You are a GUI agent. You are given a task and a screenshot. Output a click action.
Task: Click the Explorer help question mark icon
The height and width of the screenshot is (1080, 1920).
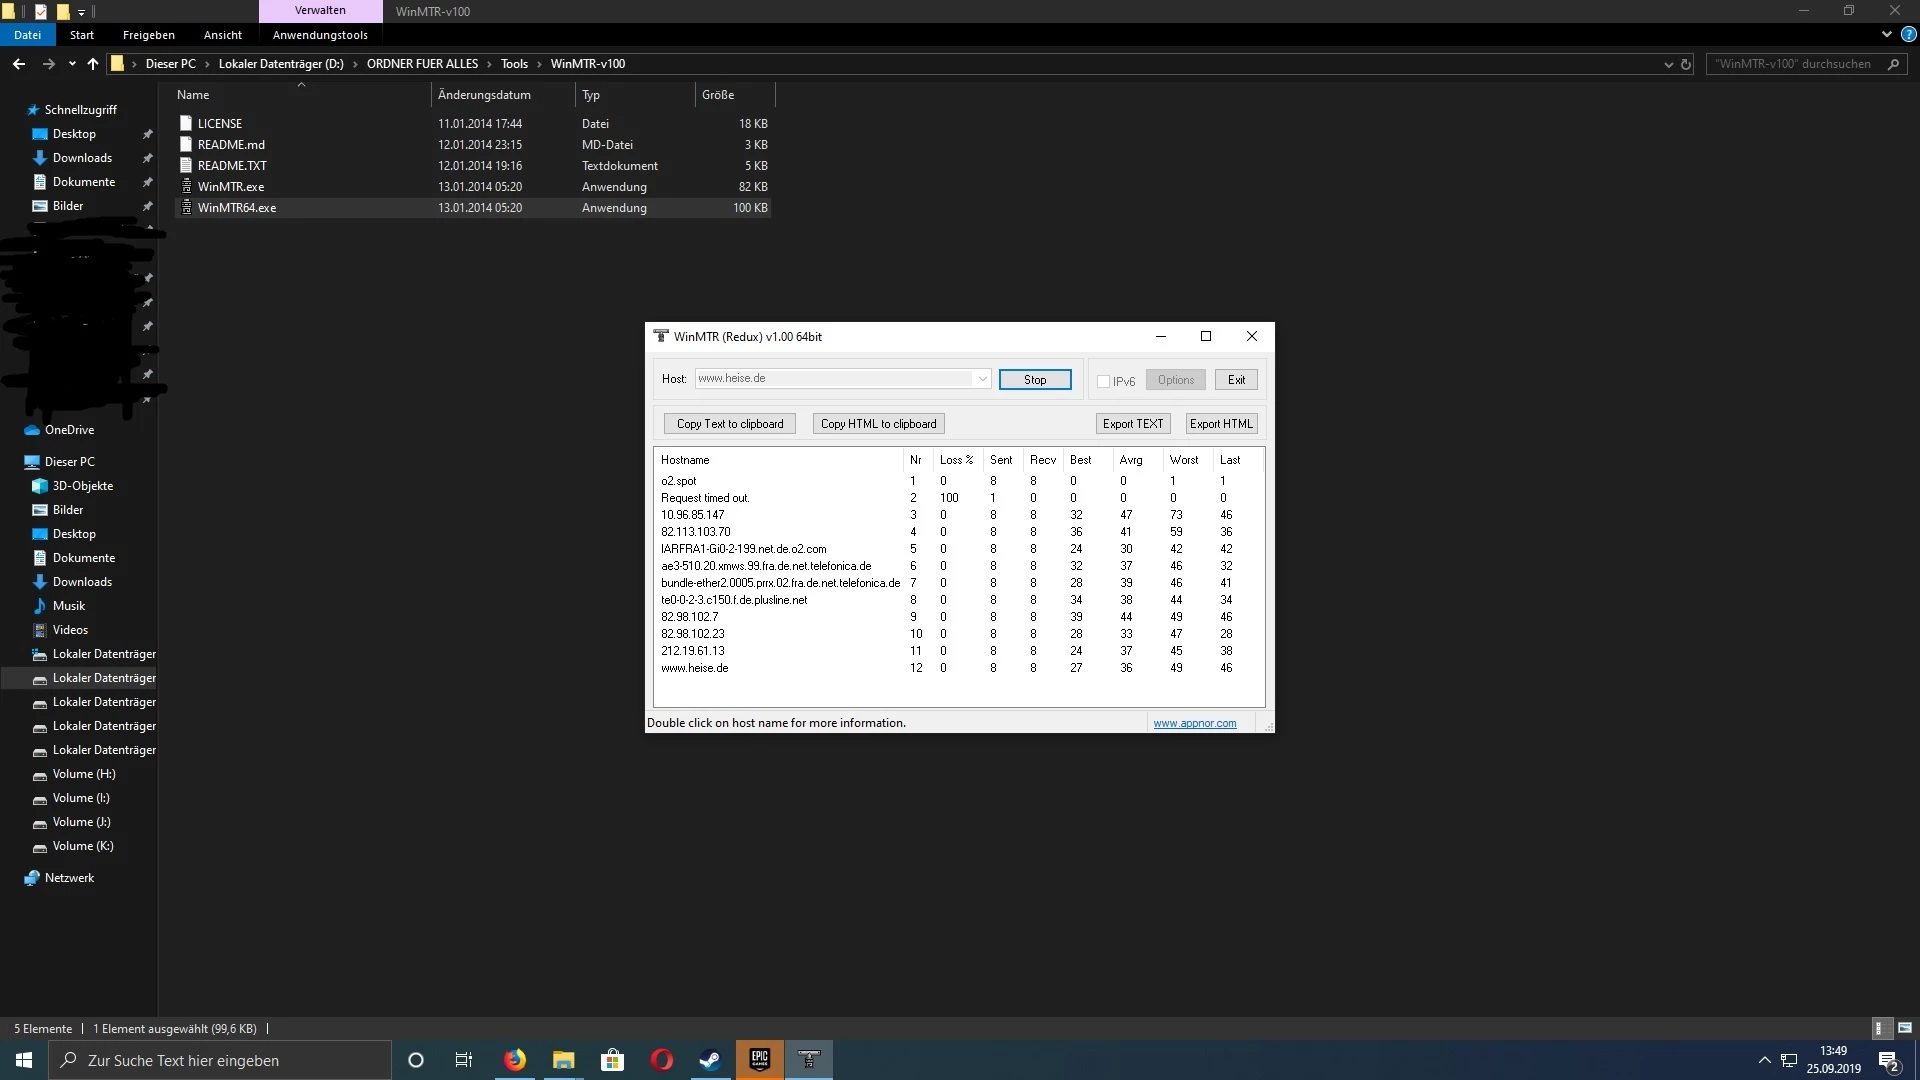1908,34
